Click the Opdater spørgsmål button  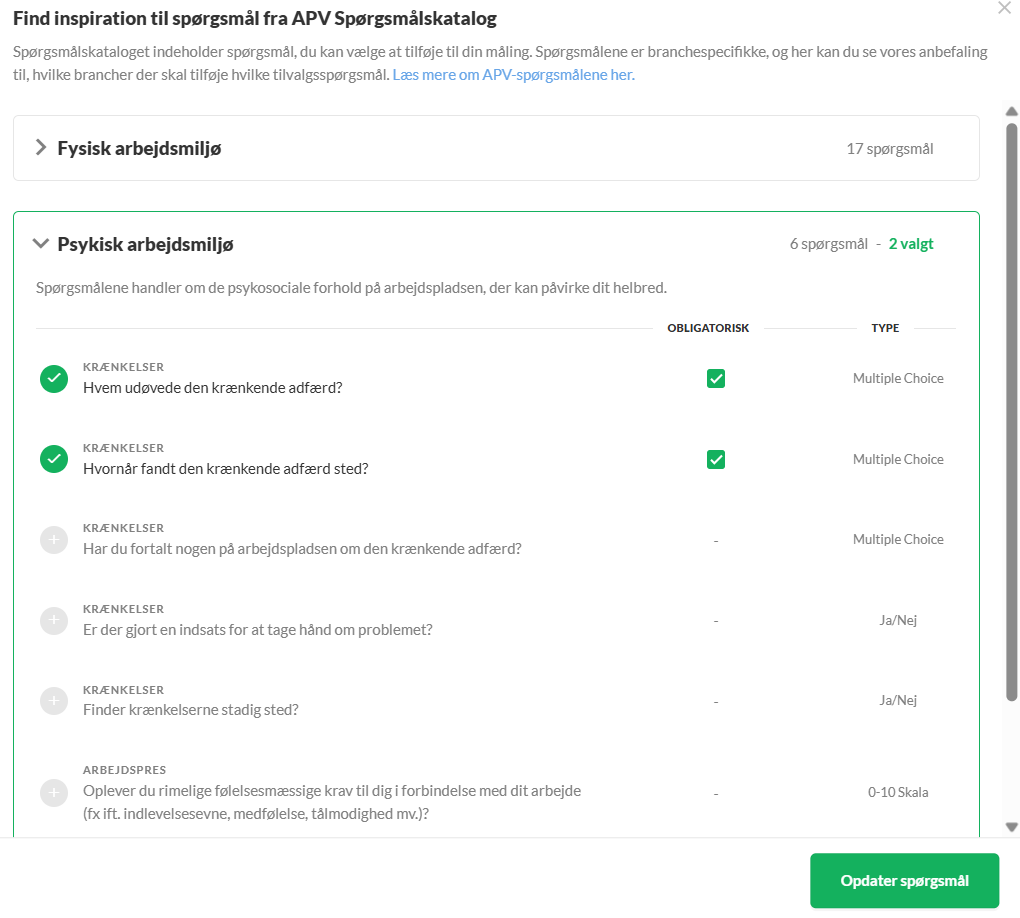coord(904,880)
